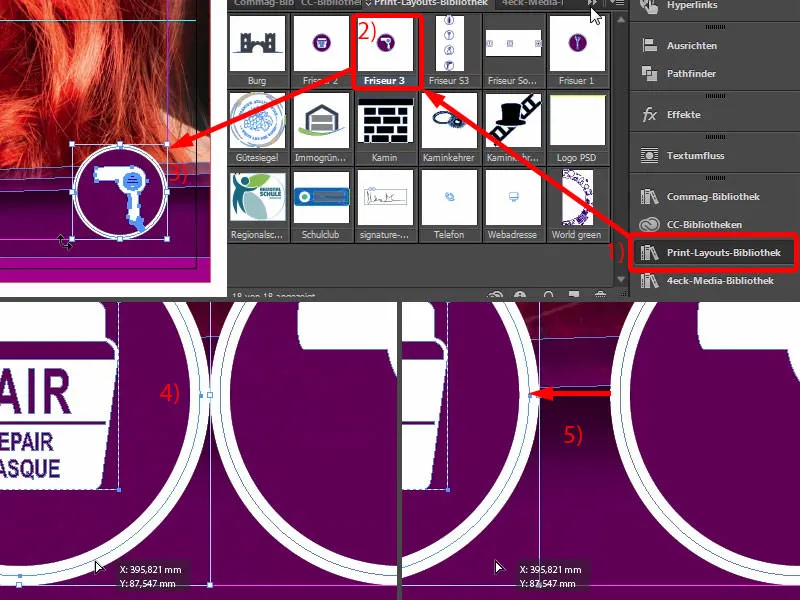Click the library scrollbar up arrow
The width and height of the screenshot is (800, 600).
coord(620,20)
